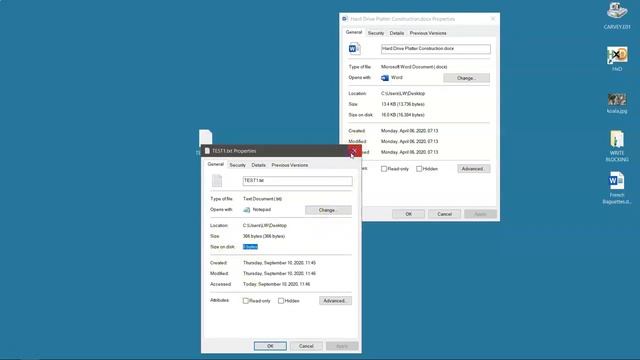Open the HxD desktop shortcut
Screen dimensions: 640x360
pos(617,55)
